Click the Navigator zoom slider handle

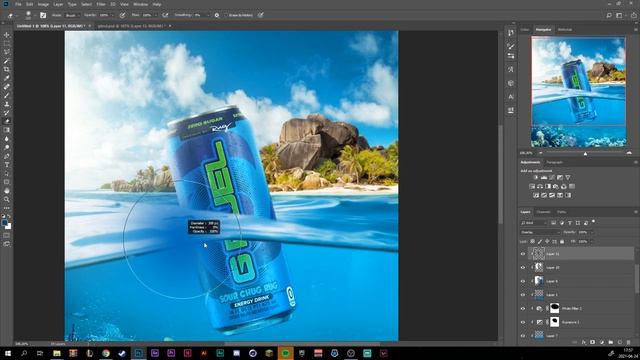585,153
